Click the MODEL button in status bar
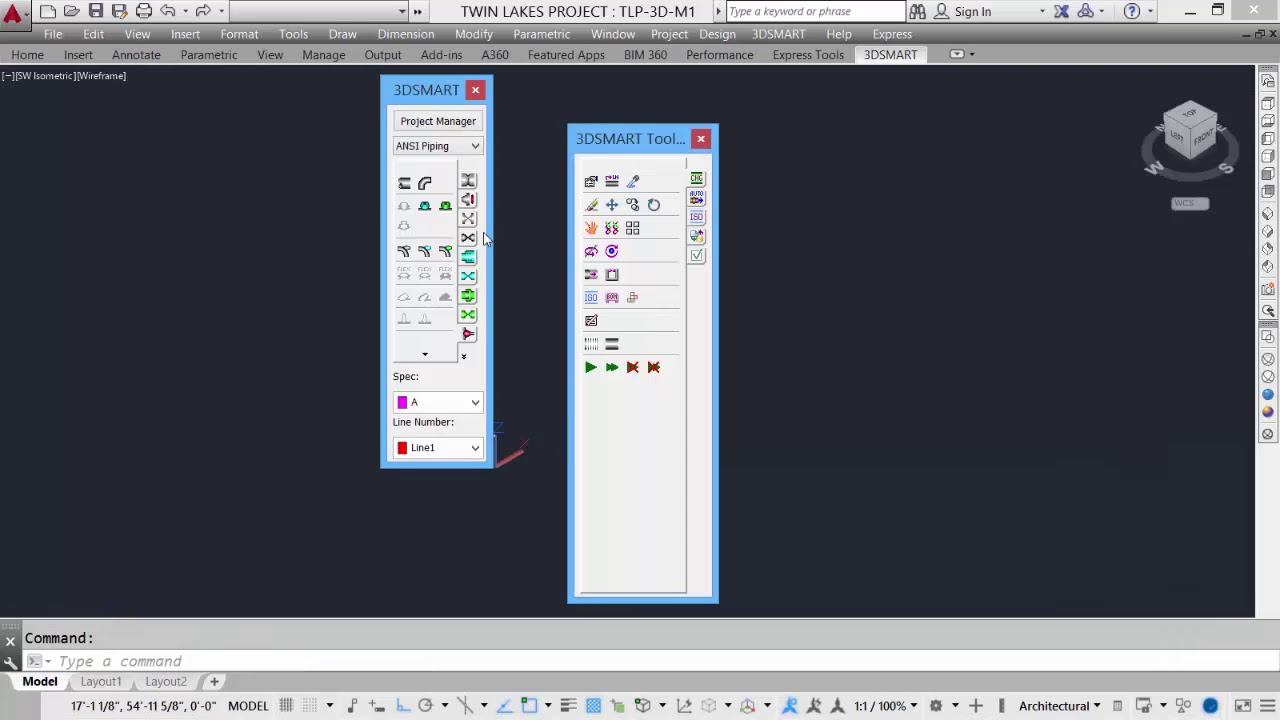 point(248,706)
